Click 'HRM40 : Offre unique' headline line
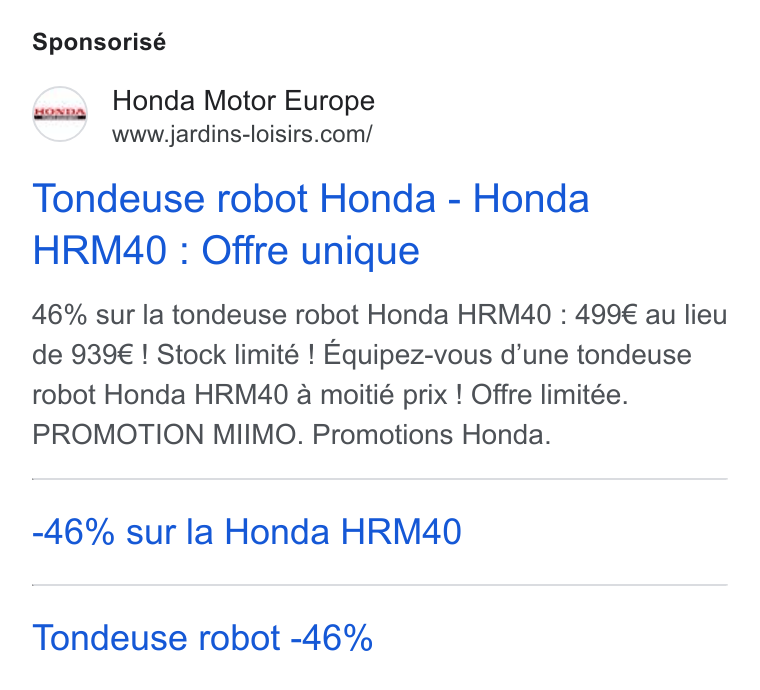The image size is (760, 690). (226, 251)
